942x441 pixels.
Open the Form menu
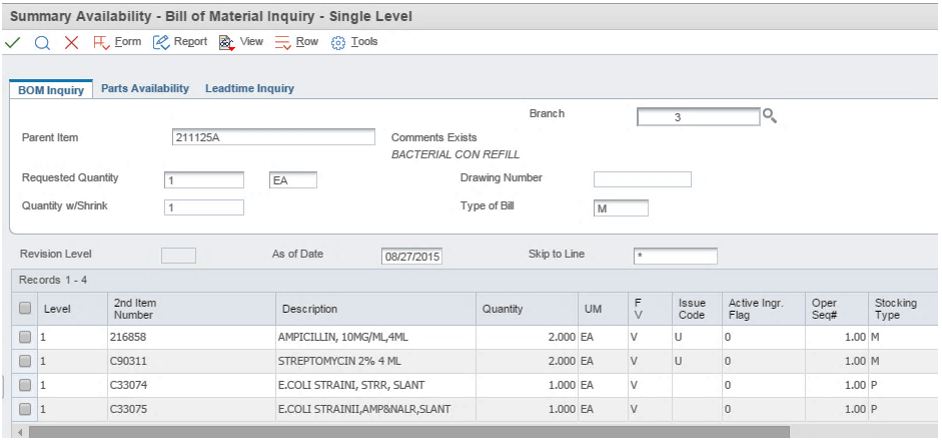127,41
